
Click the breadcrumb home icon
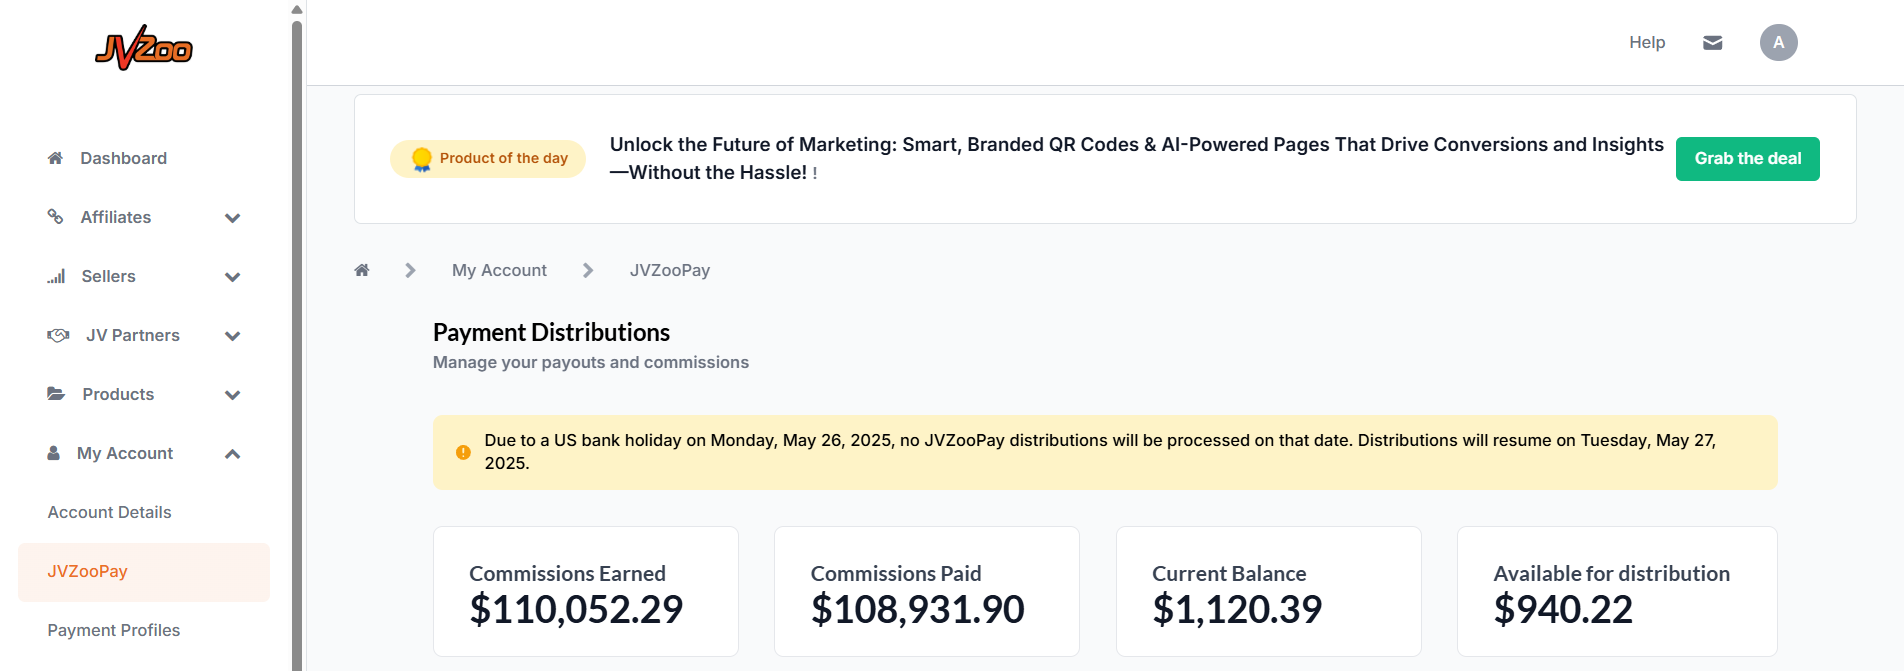pyautogui.click(x=362, y=270)
